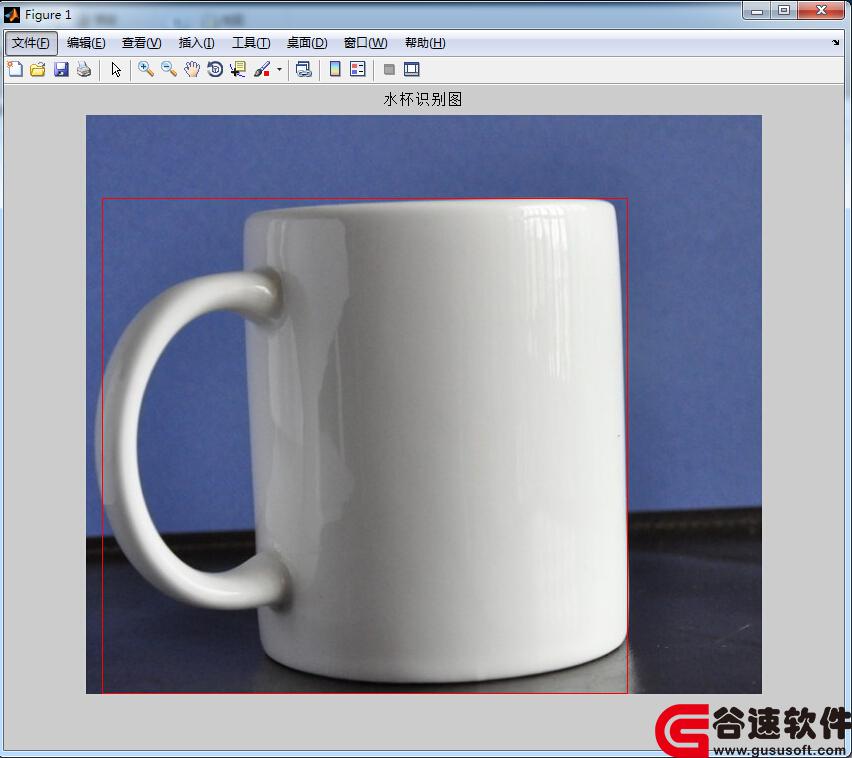Insert a legend using the toolbar icon
The image size is (852, 758).
pyautogui.click(x=358, y=70)
